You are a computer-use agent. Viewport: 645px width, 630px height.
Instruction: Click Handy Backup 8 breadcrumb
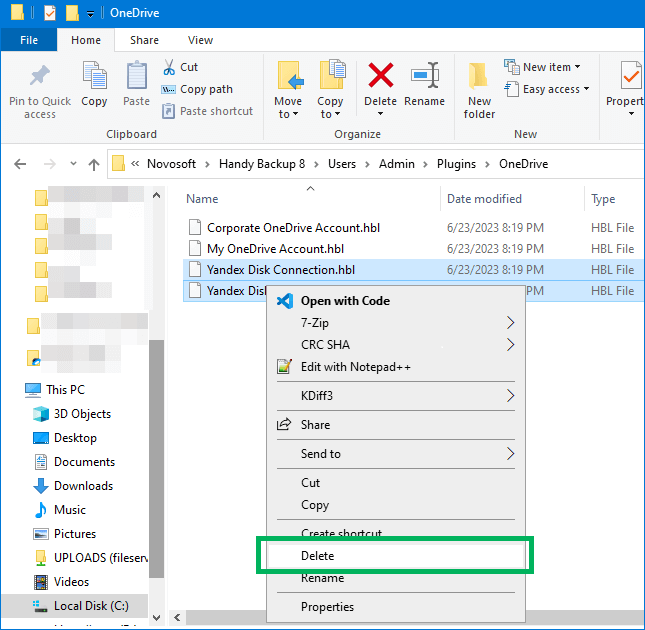tap(262, 164)
